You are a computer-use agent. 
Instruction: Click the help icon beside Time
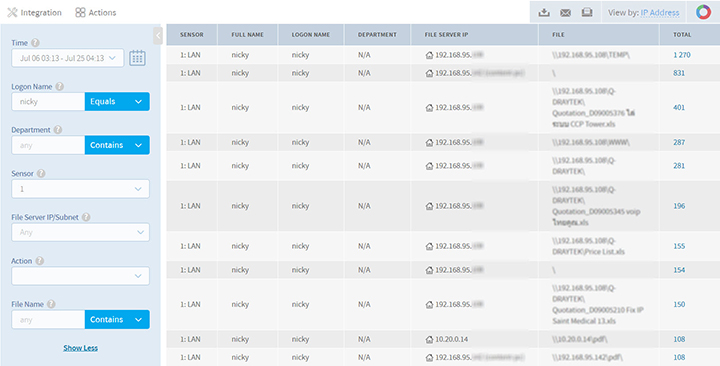[36, 43]
